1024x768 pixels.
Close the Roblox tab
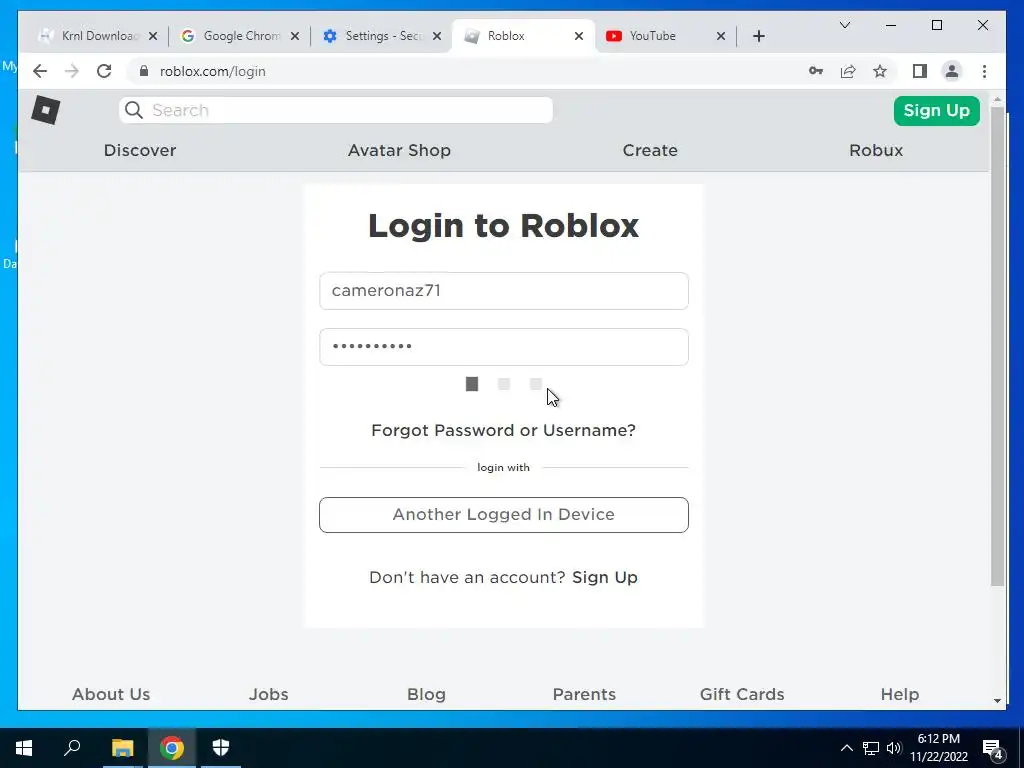(579, 36)
